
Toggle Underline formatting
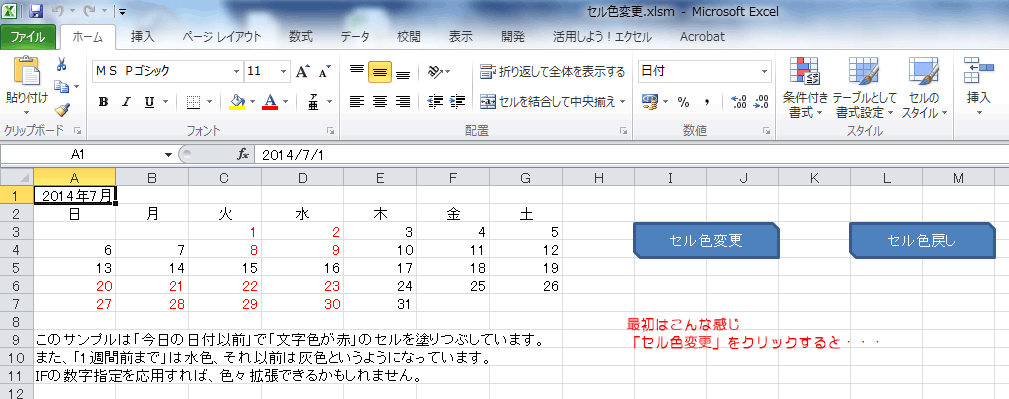149,102
